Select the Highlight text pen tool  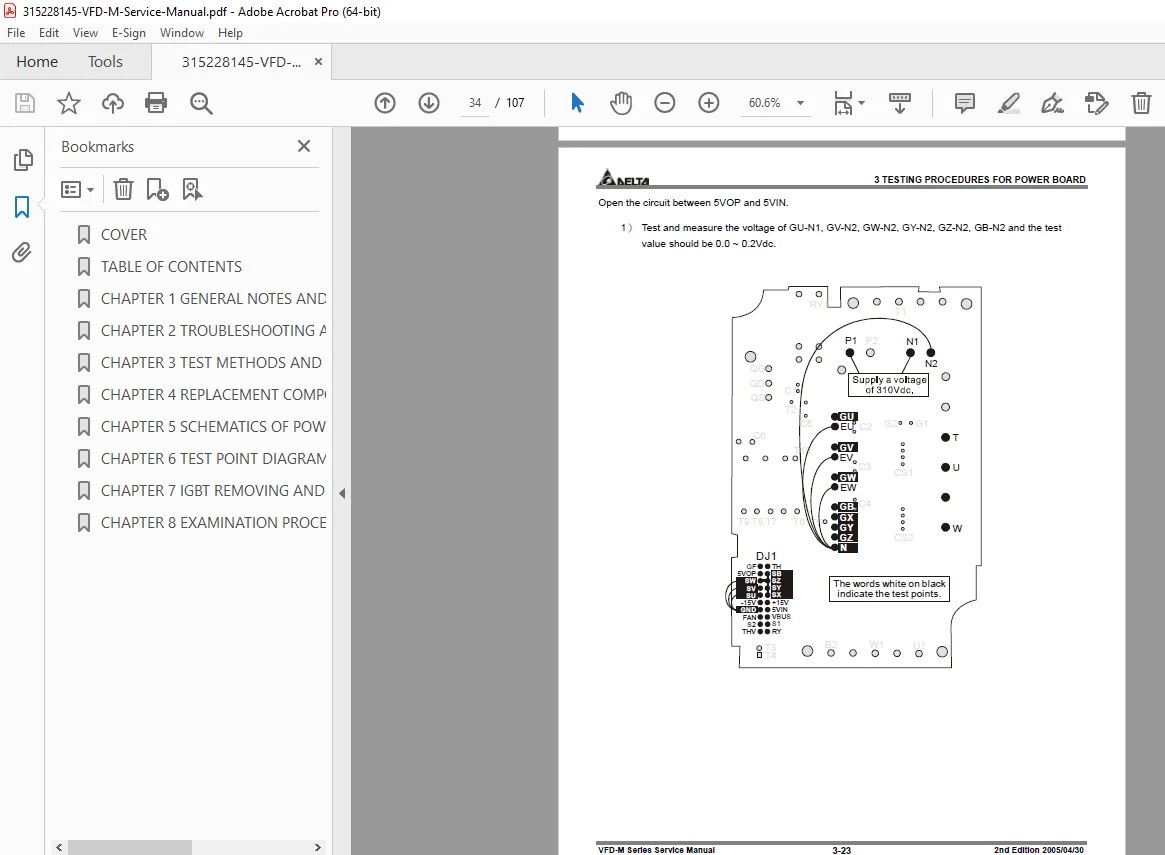click(x=1008, y=103)
